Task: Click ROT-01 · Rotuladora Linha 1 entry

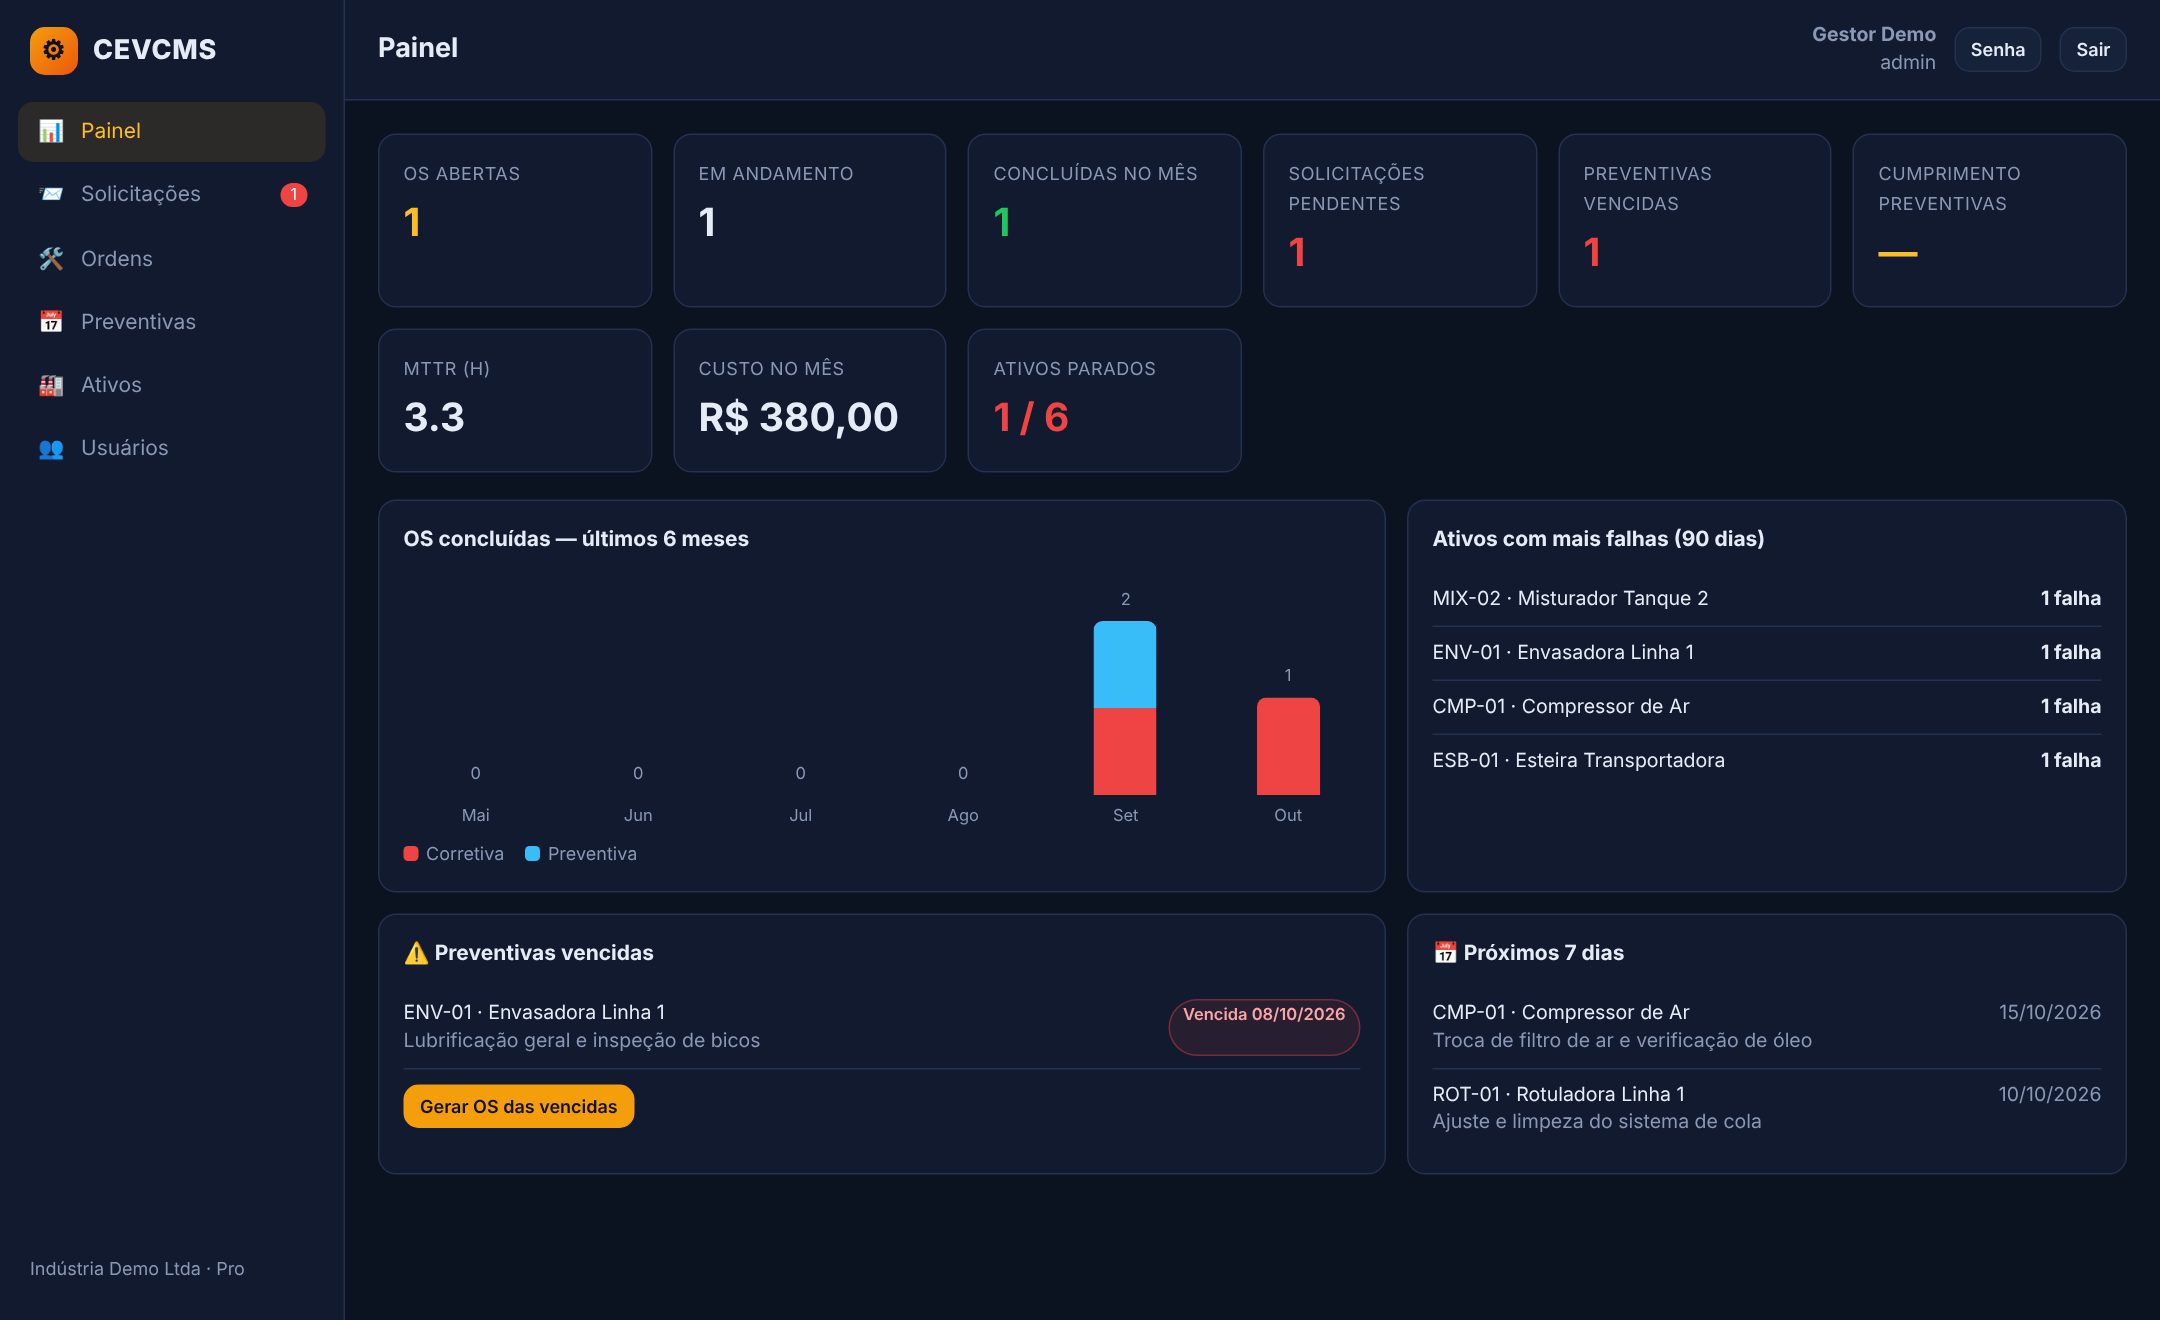Action: tap(1766, 1108)
